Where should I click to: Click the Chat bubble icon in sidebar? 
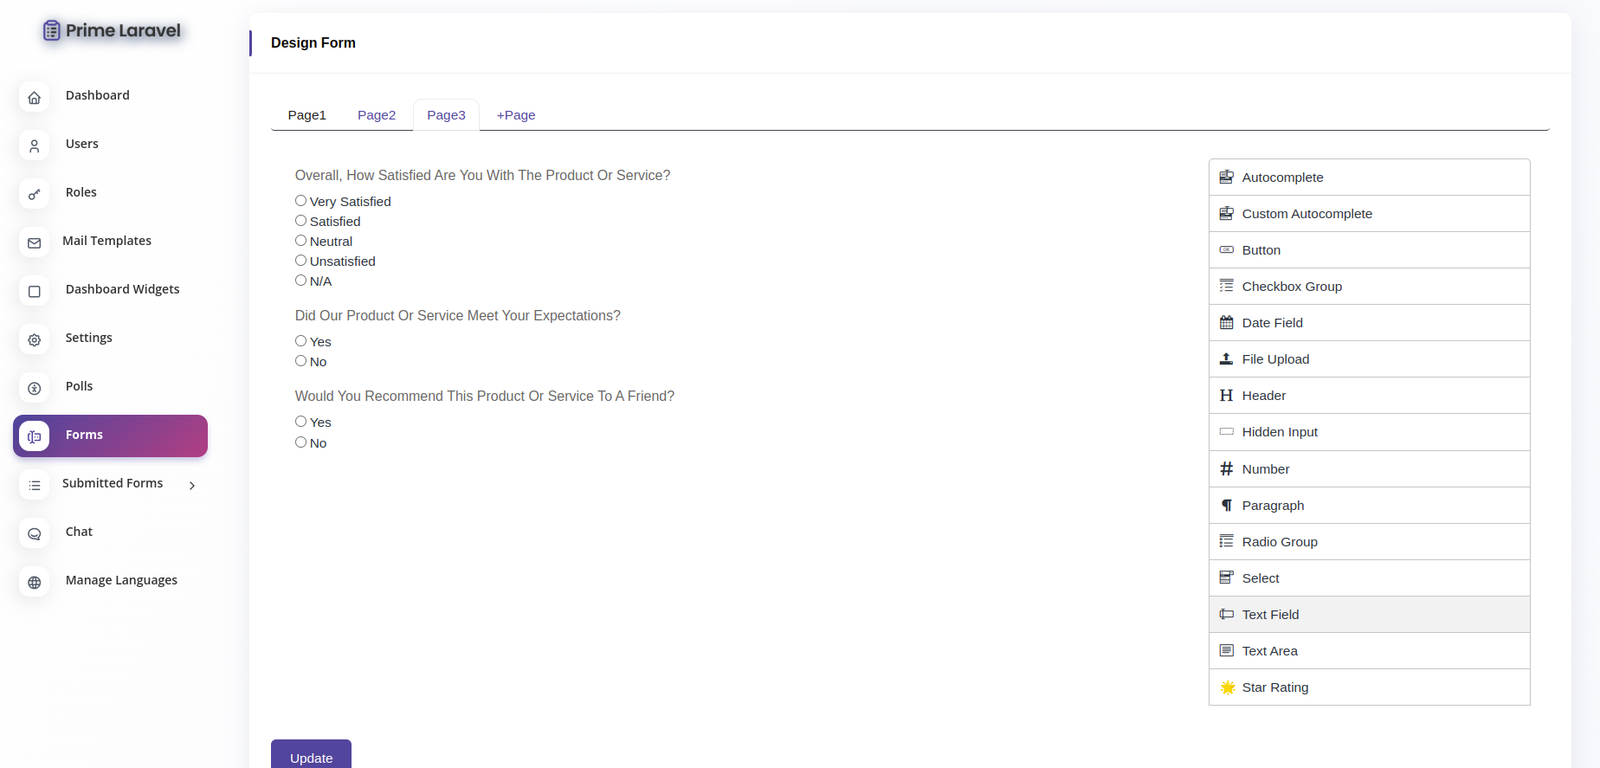(34, 534)
